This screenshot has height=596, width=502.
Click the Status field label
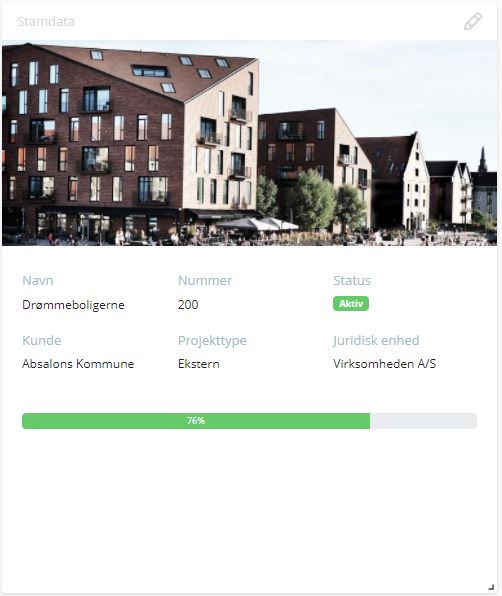tap(352, 281)
